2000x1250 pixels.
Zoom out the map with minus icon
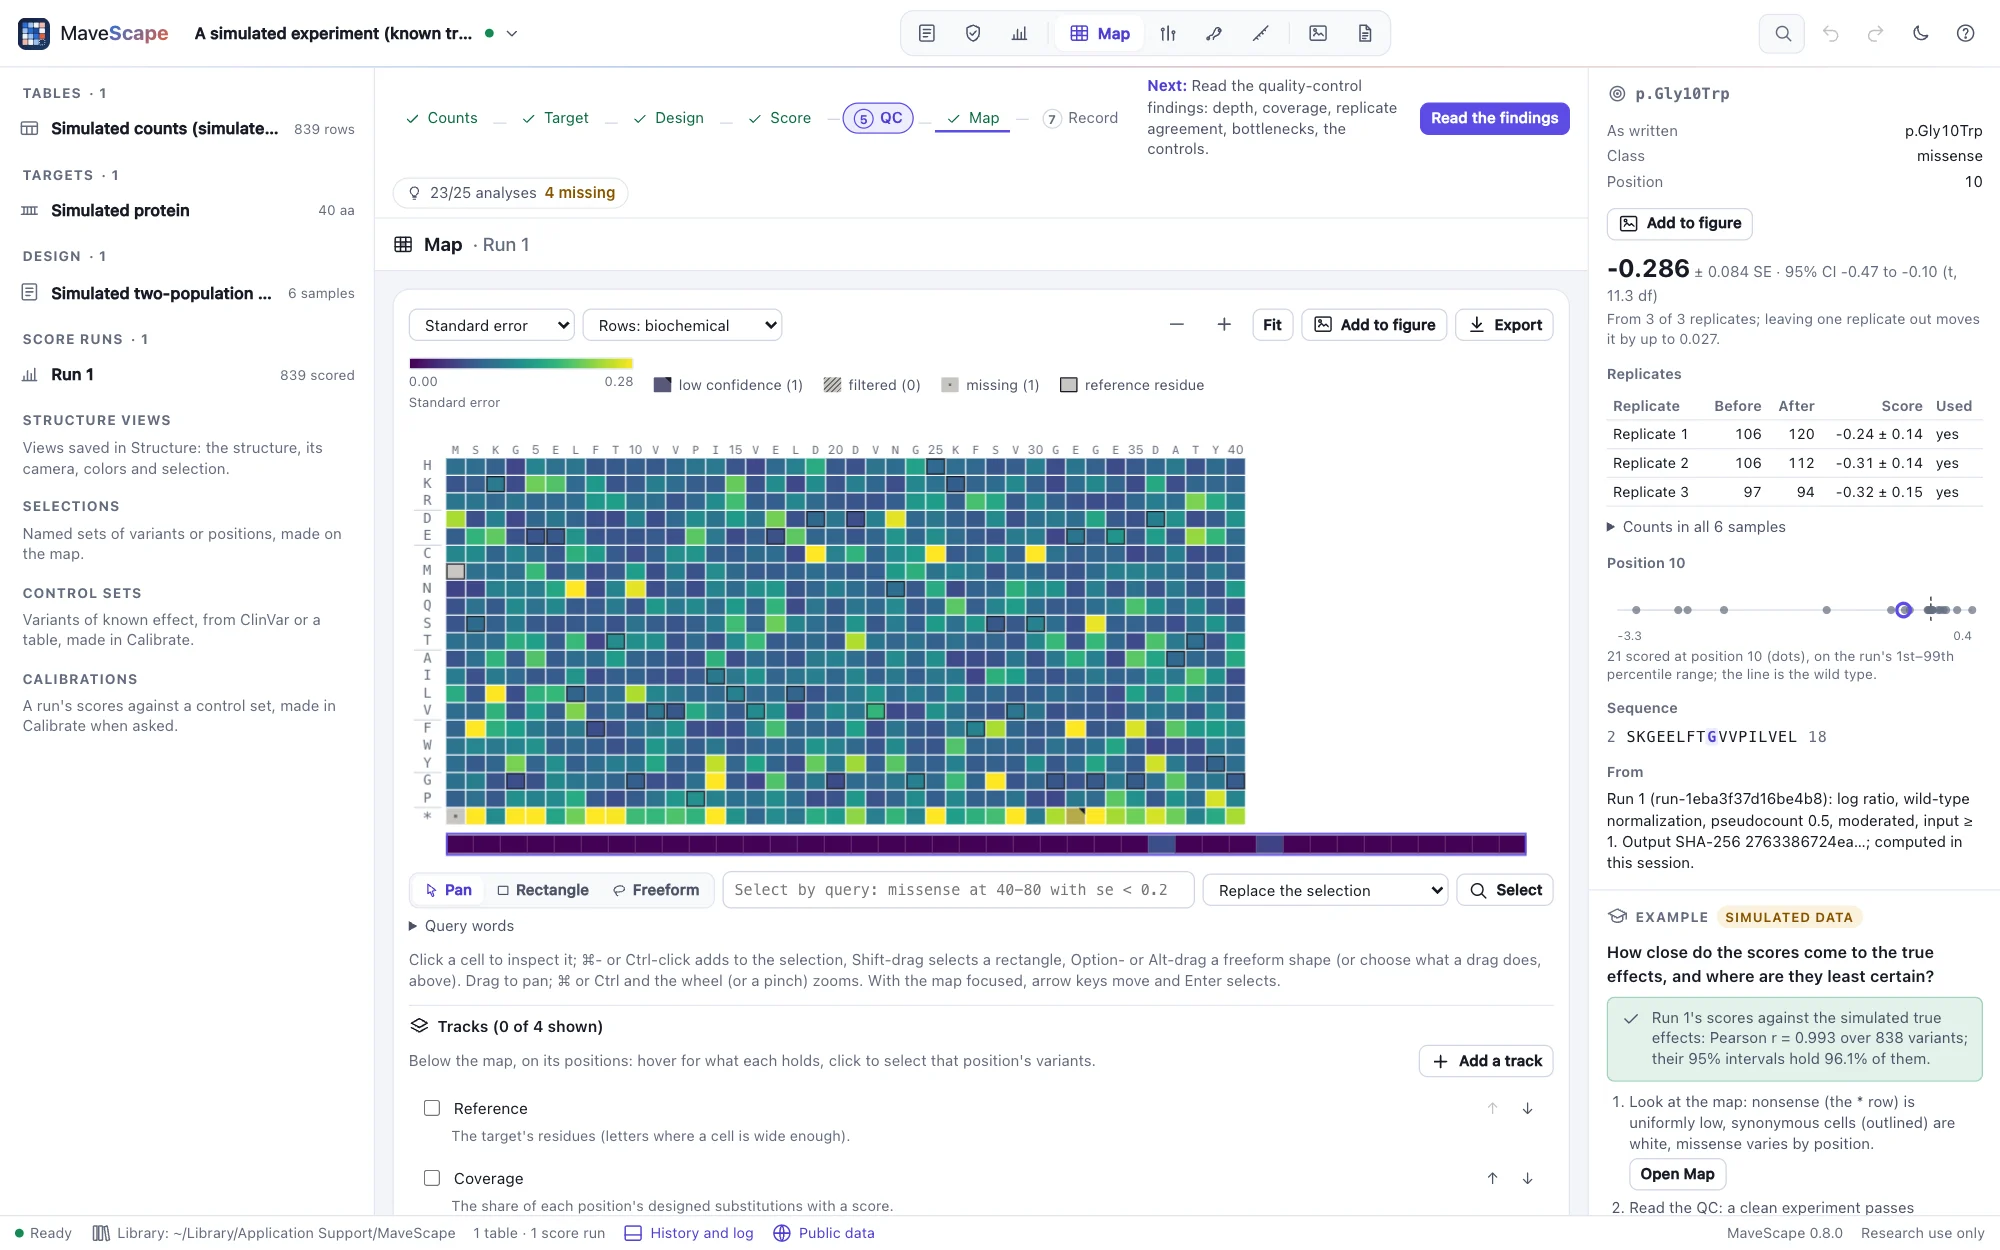1176,324
